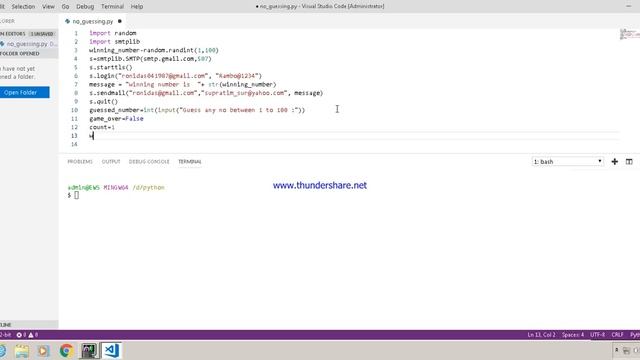Select the Terminal panel tab
This screenshot has width=640, height=360.
pyautogui.click(x=190, y=162)
